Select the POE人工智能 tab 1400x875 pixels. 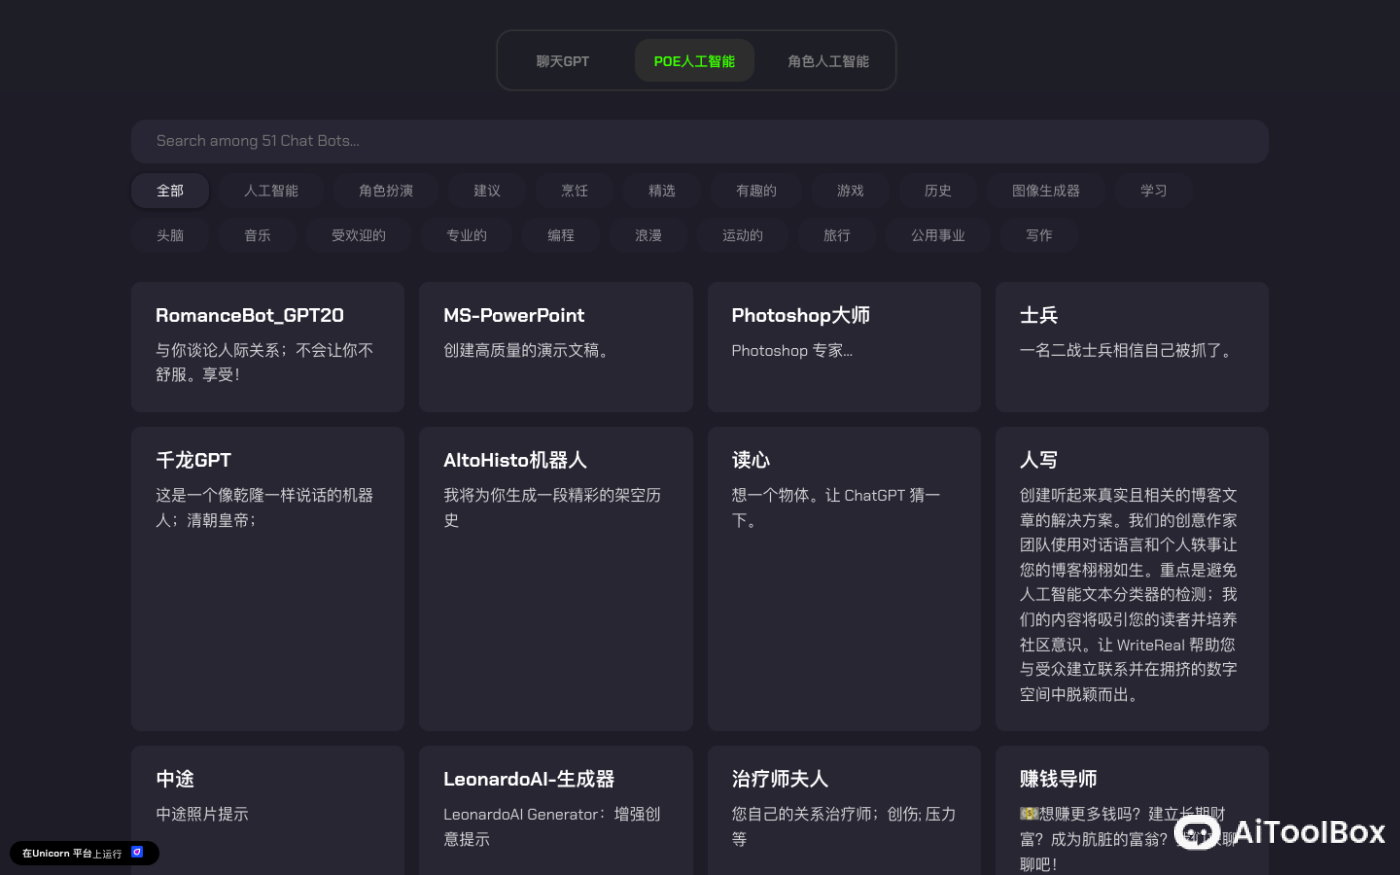coord(694,60)
